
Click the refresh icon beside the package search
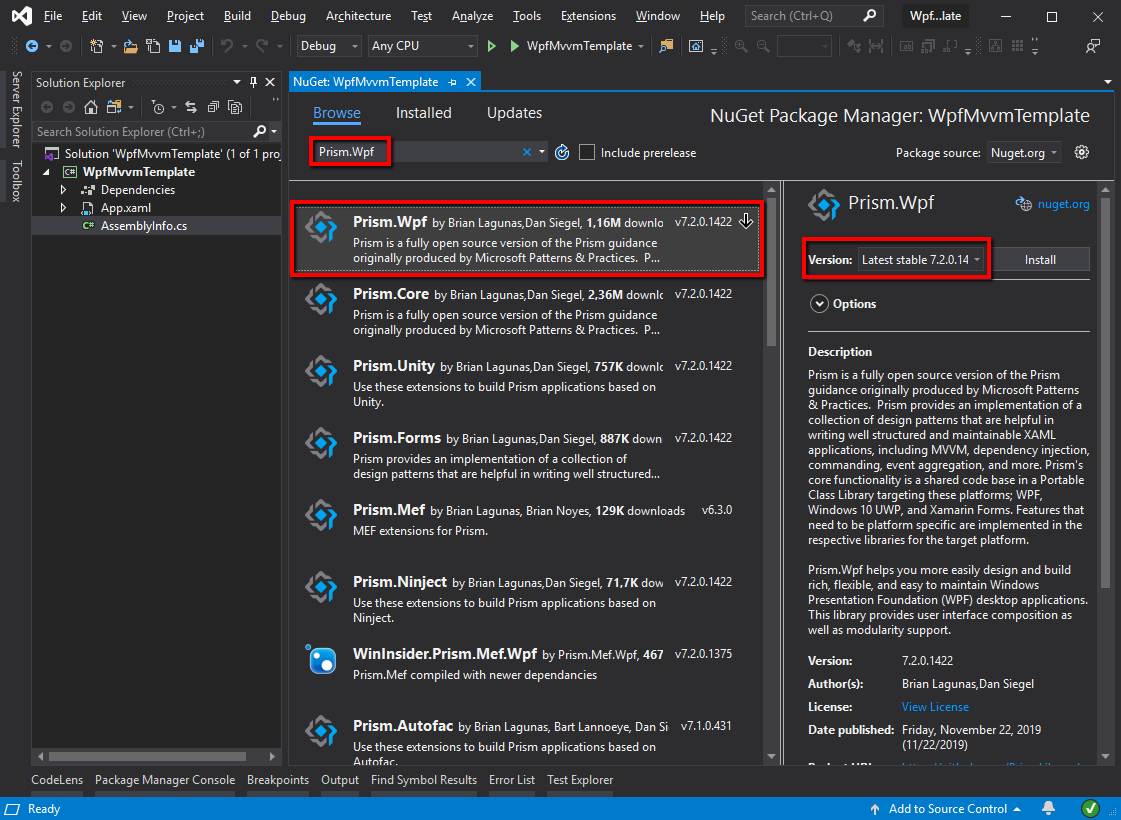pyautogui.click(x=562, y=152)
